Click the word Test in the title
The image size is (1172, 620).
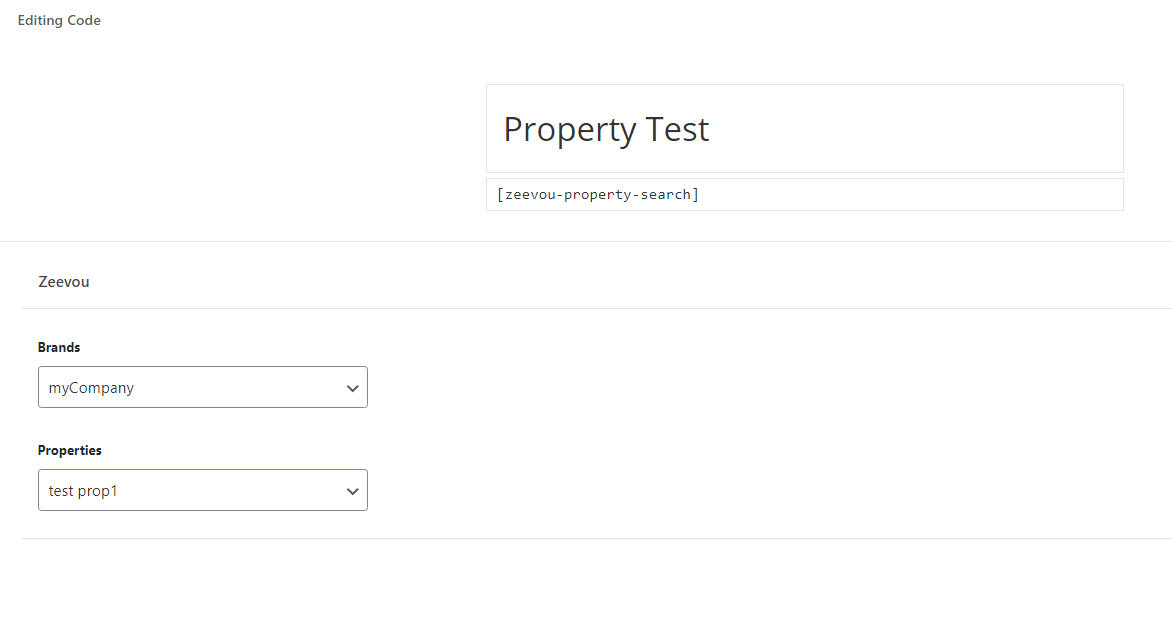click(677, 129)
